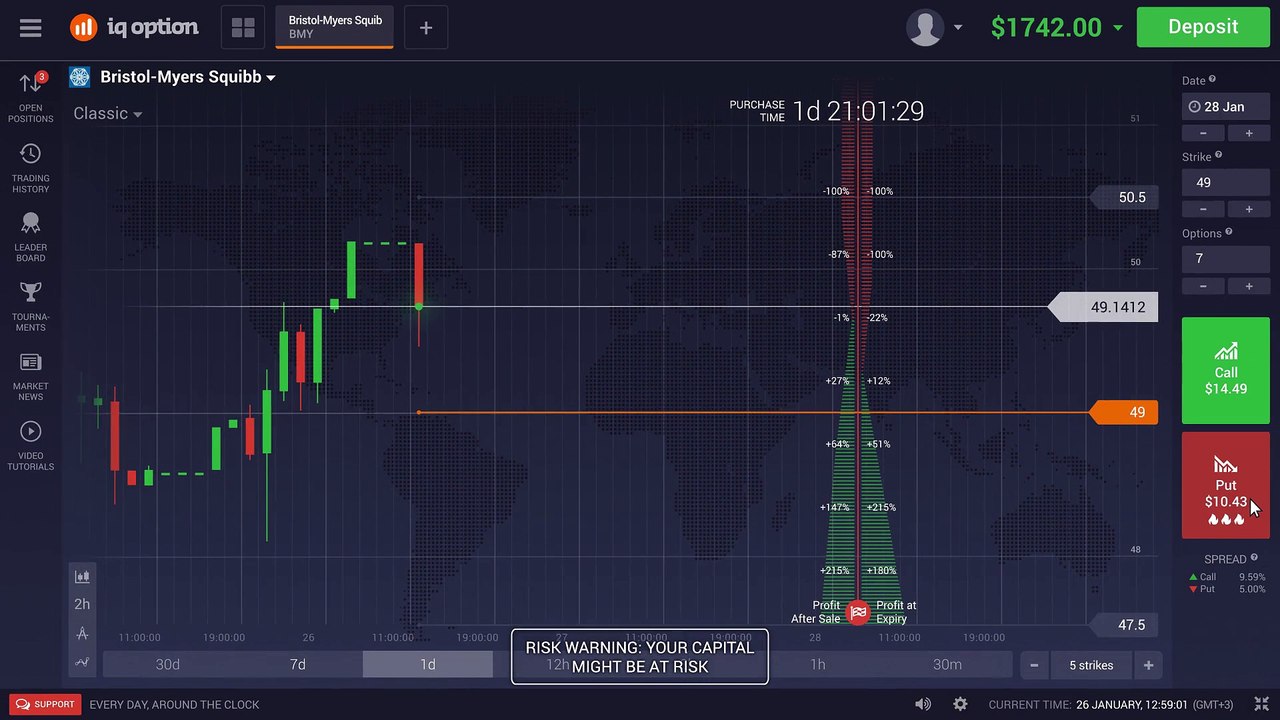Click the Strike value field showing 49

point(1225,183)
